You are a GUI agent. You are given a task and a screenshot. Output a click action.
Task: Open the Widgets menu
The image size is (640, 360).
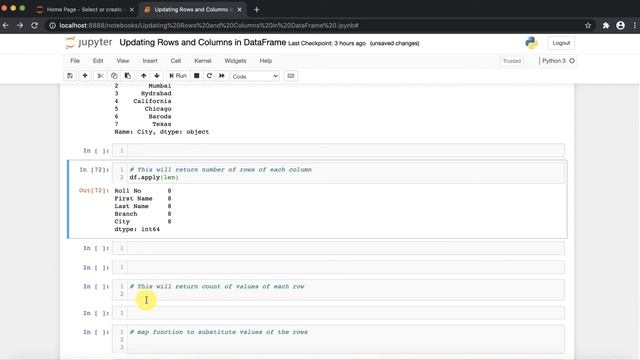tap(235, 61)
